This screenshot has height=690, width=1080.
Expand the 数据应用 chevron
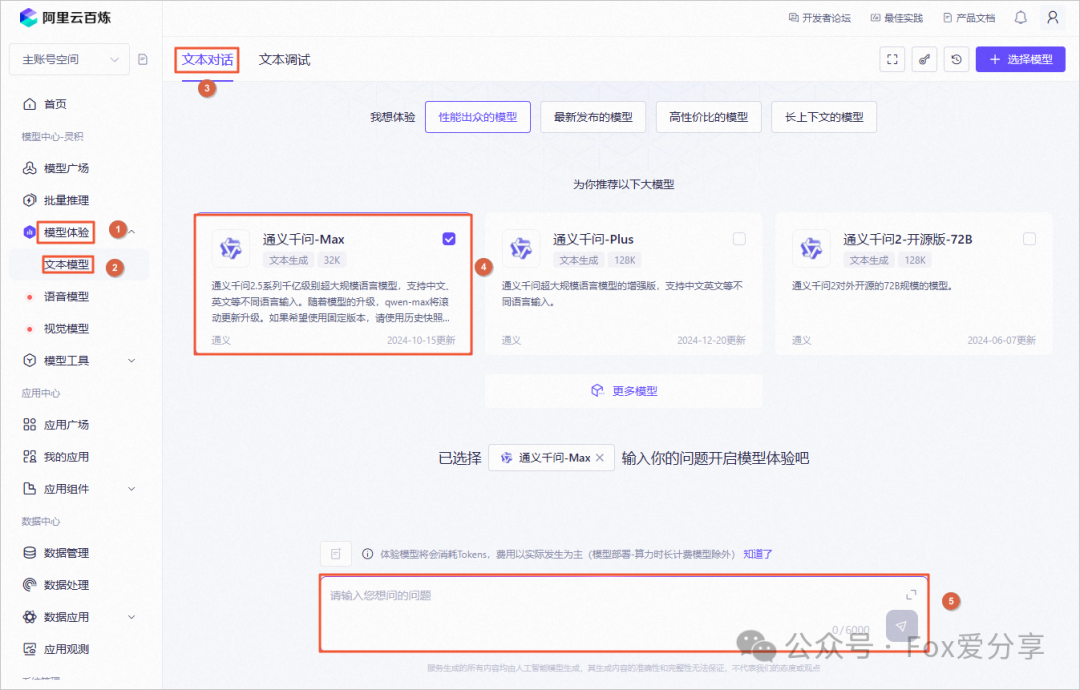pos(132,617)
